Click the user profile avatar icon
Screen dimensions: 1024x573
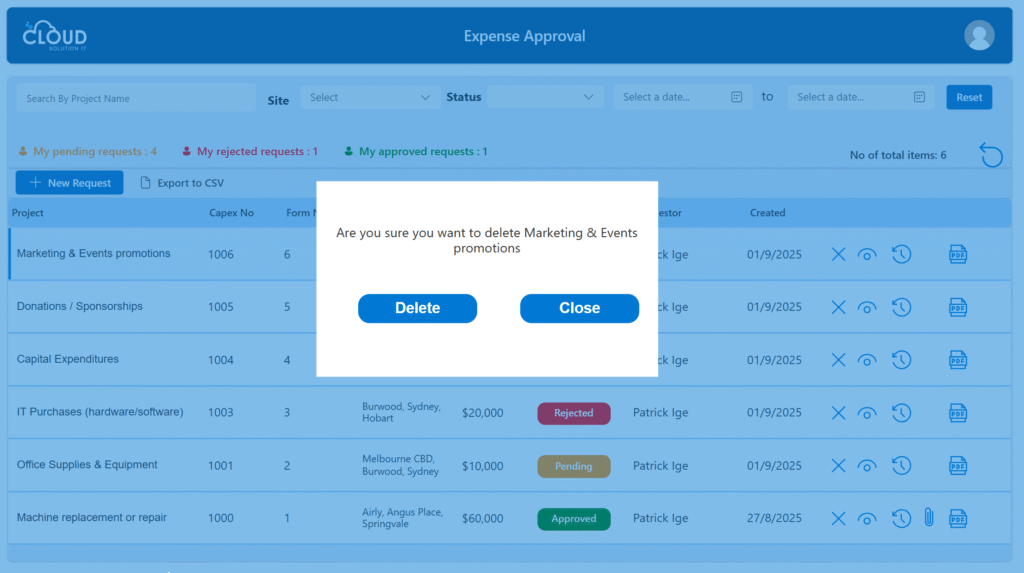tap(979, 35)
